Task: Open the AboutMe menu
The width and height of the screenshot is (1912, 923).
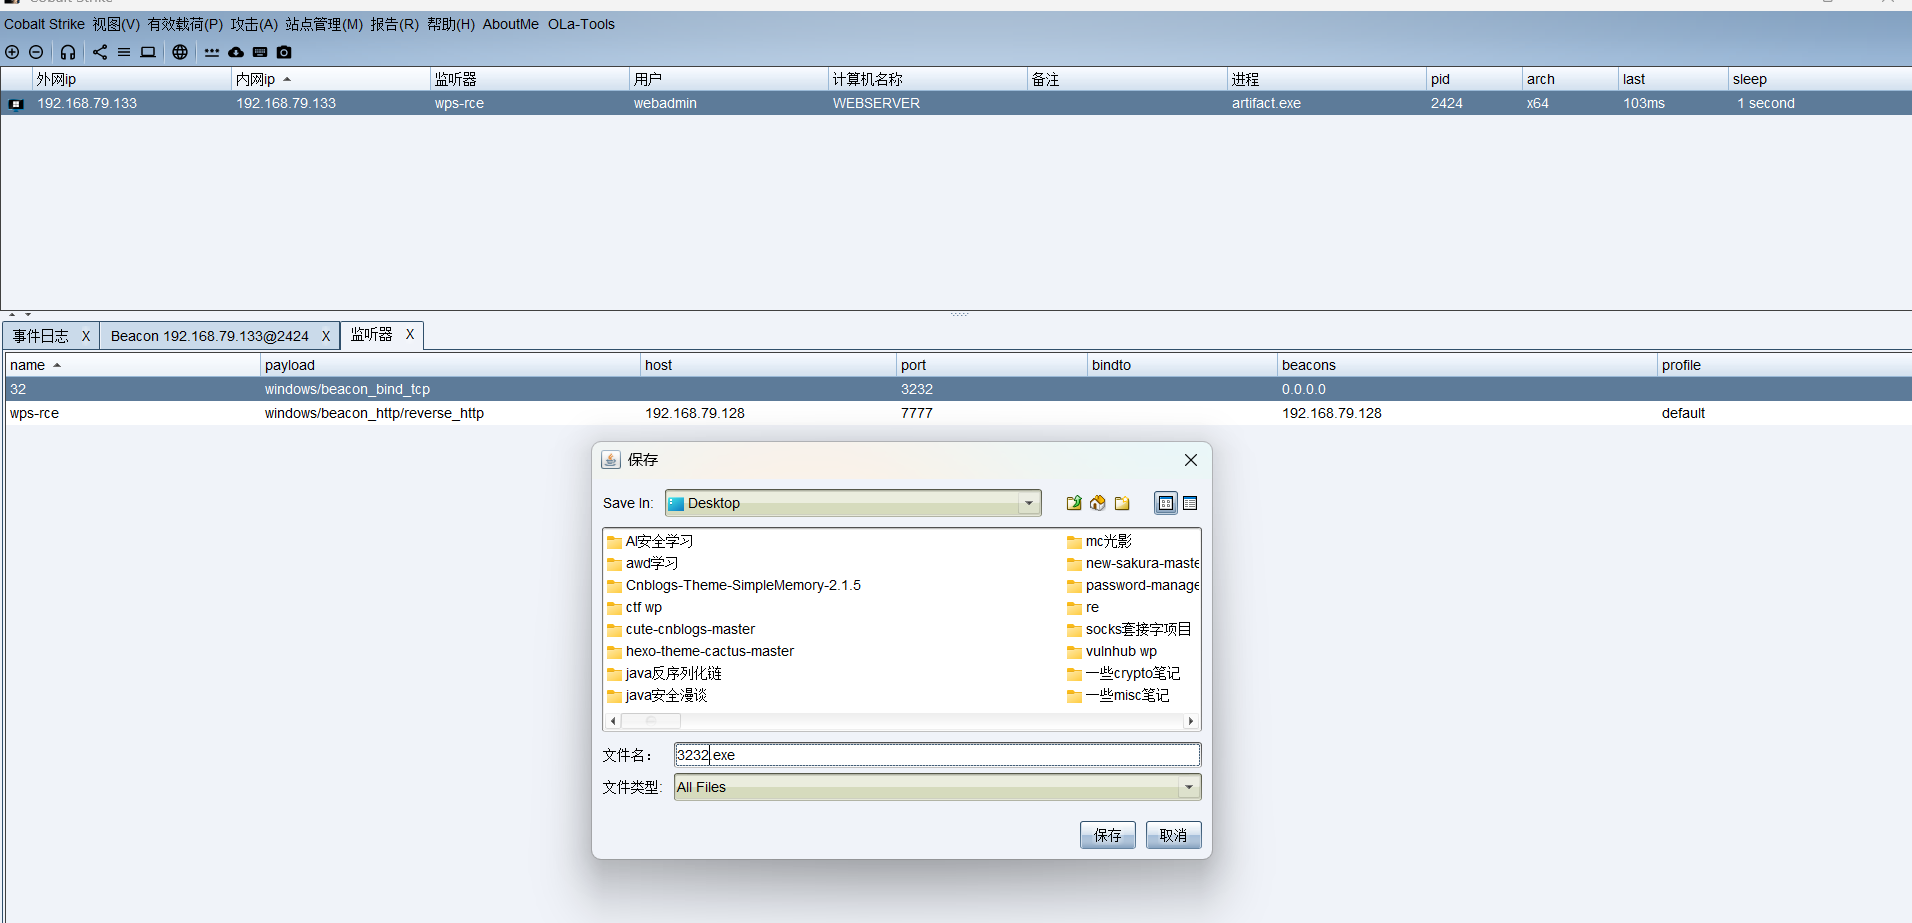Action: [x=511, y=24]
